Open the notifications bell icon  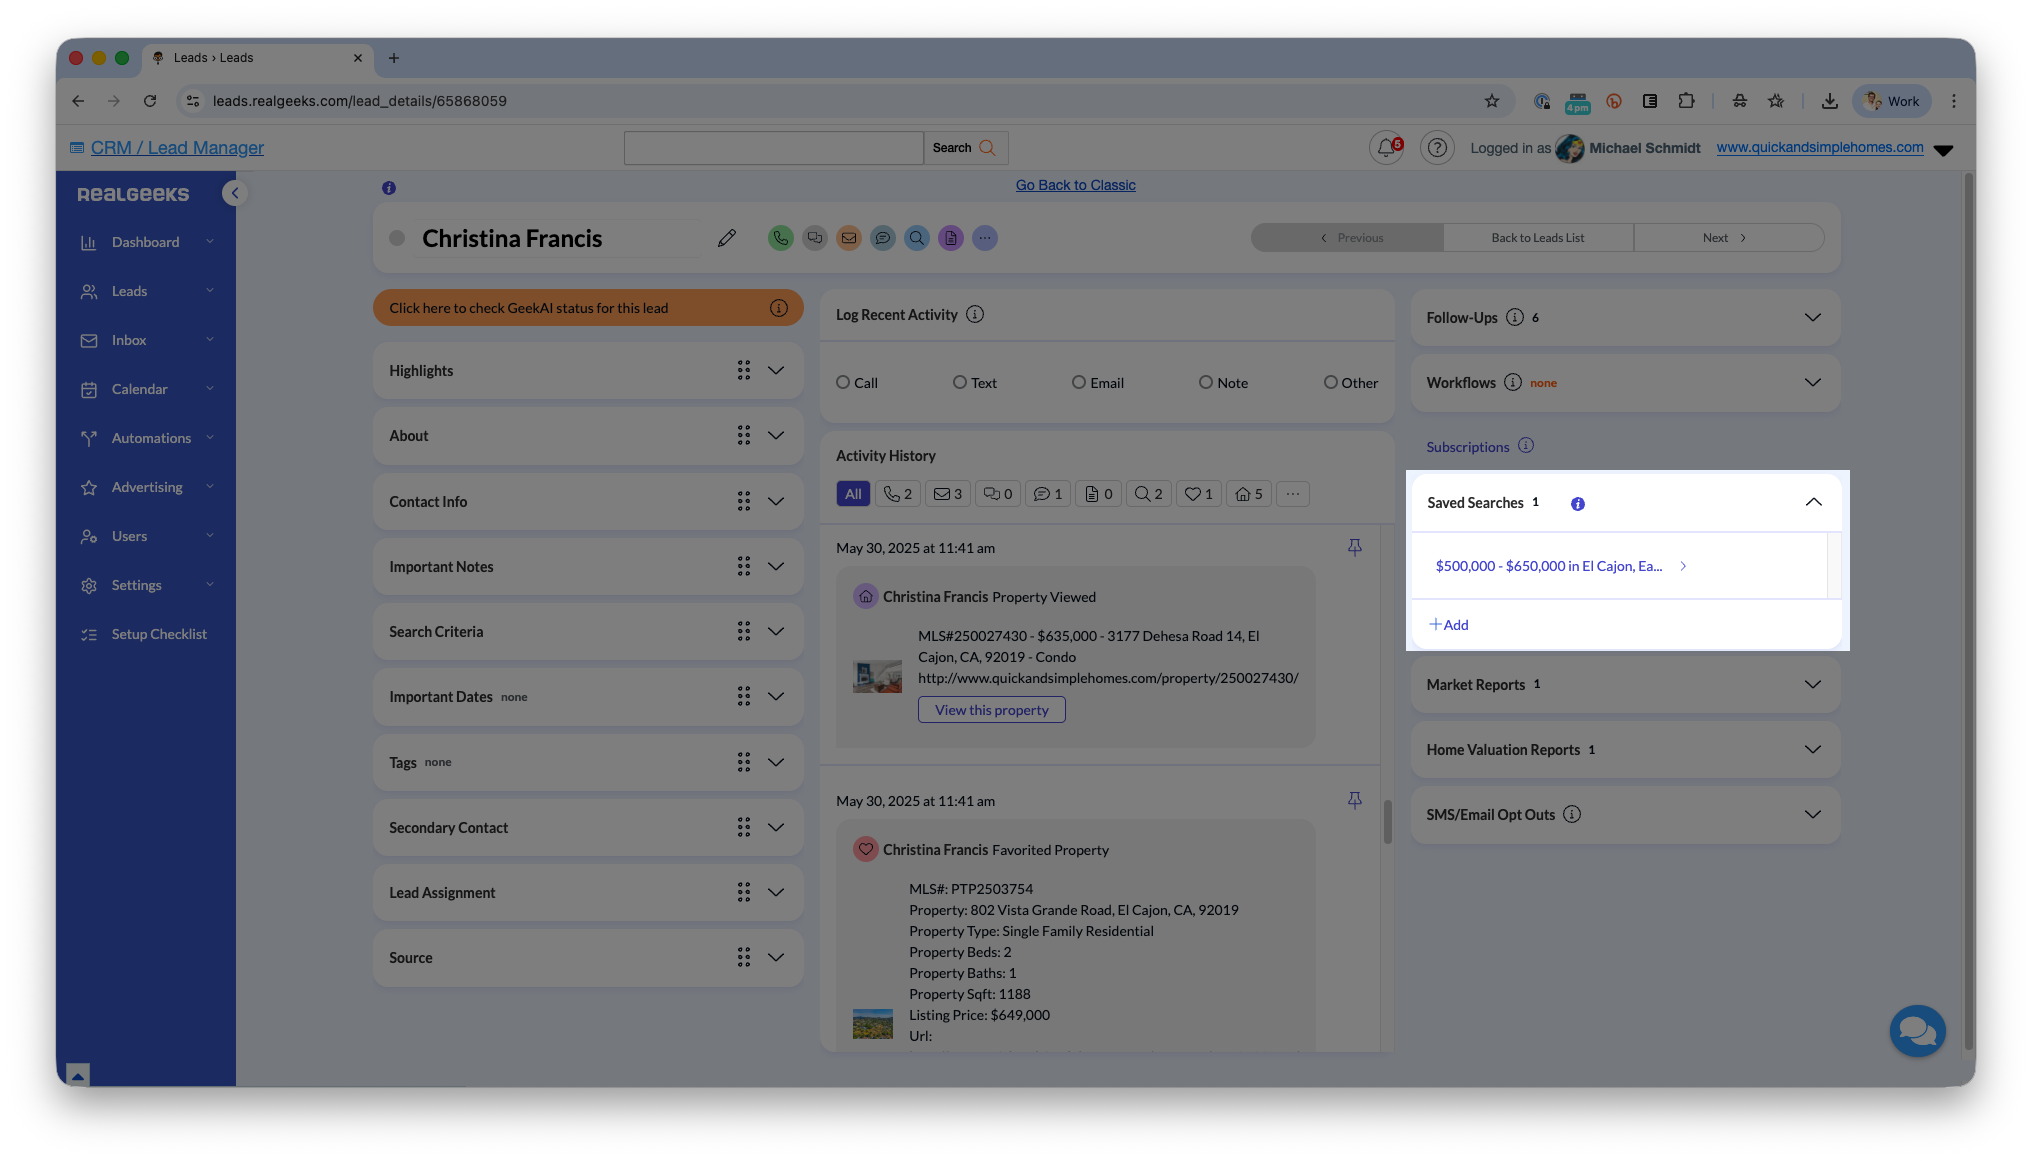(1385, 148)
